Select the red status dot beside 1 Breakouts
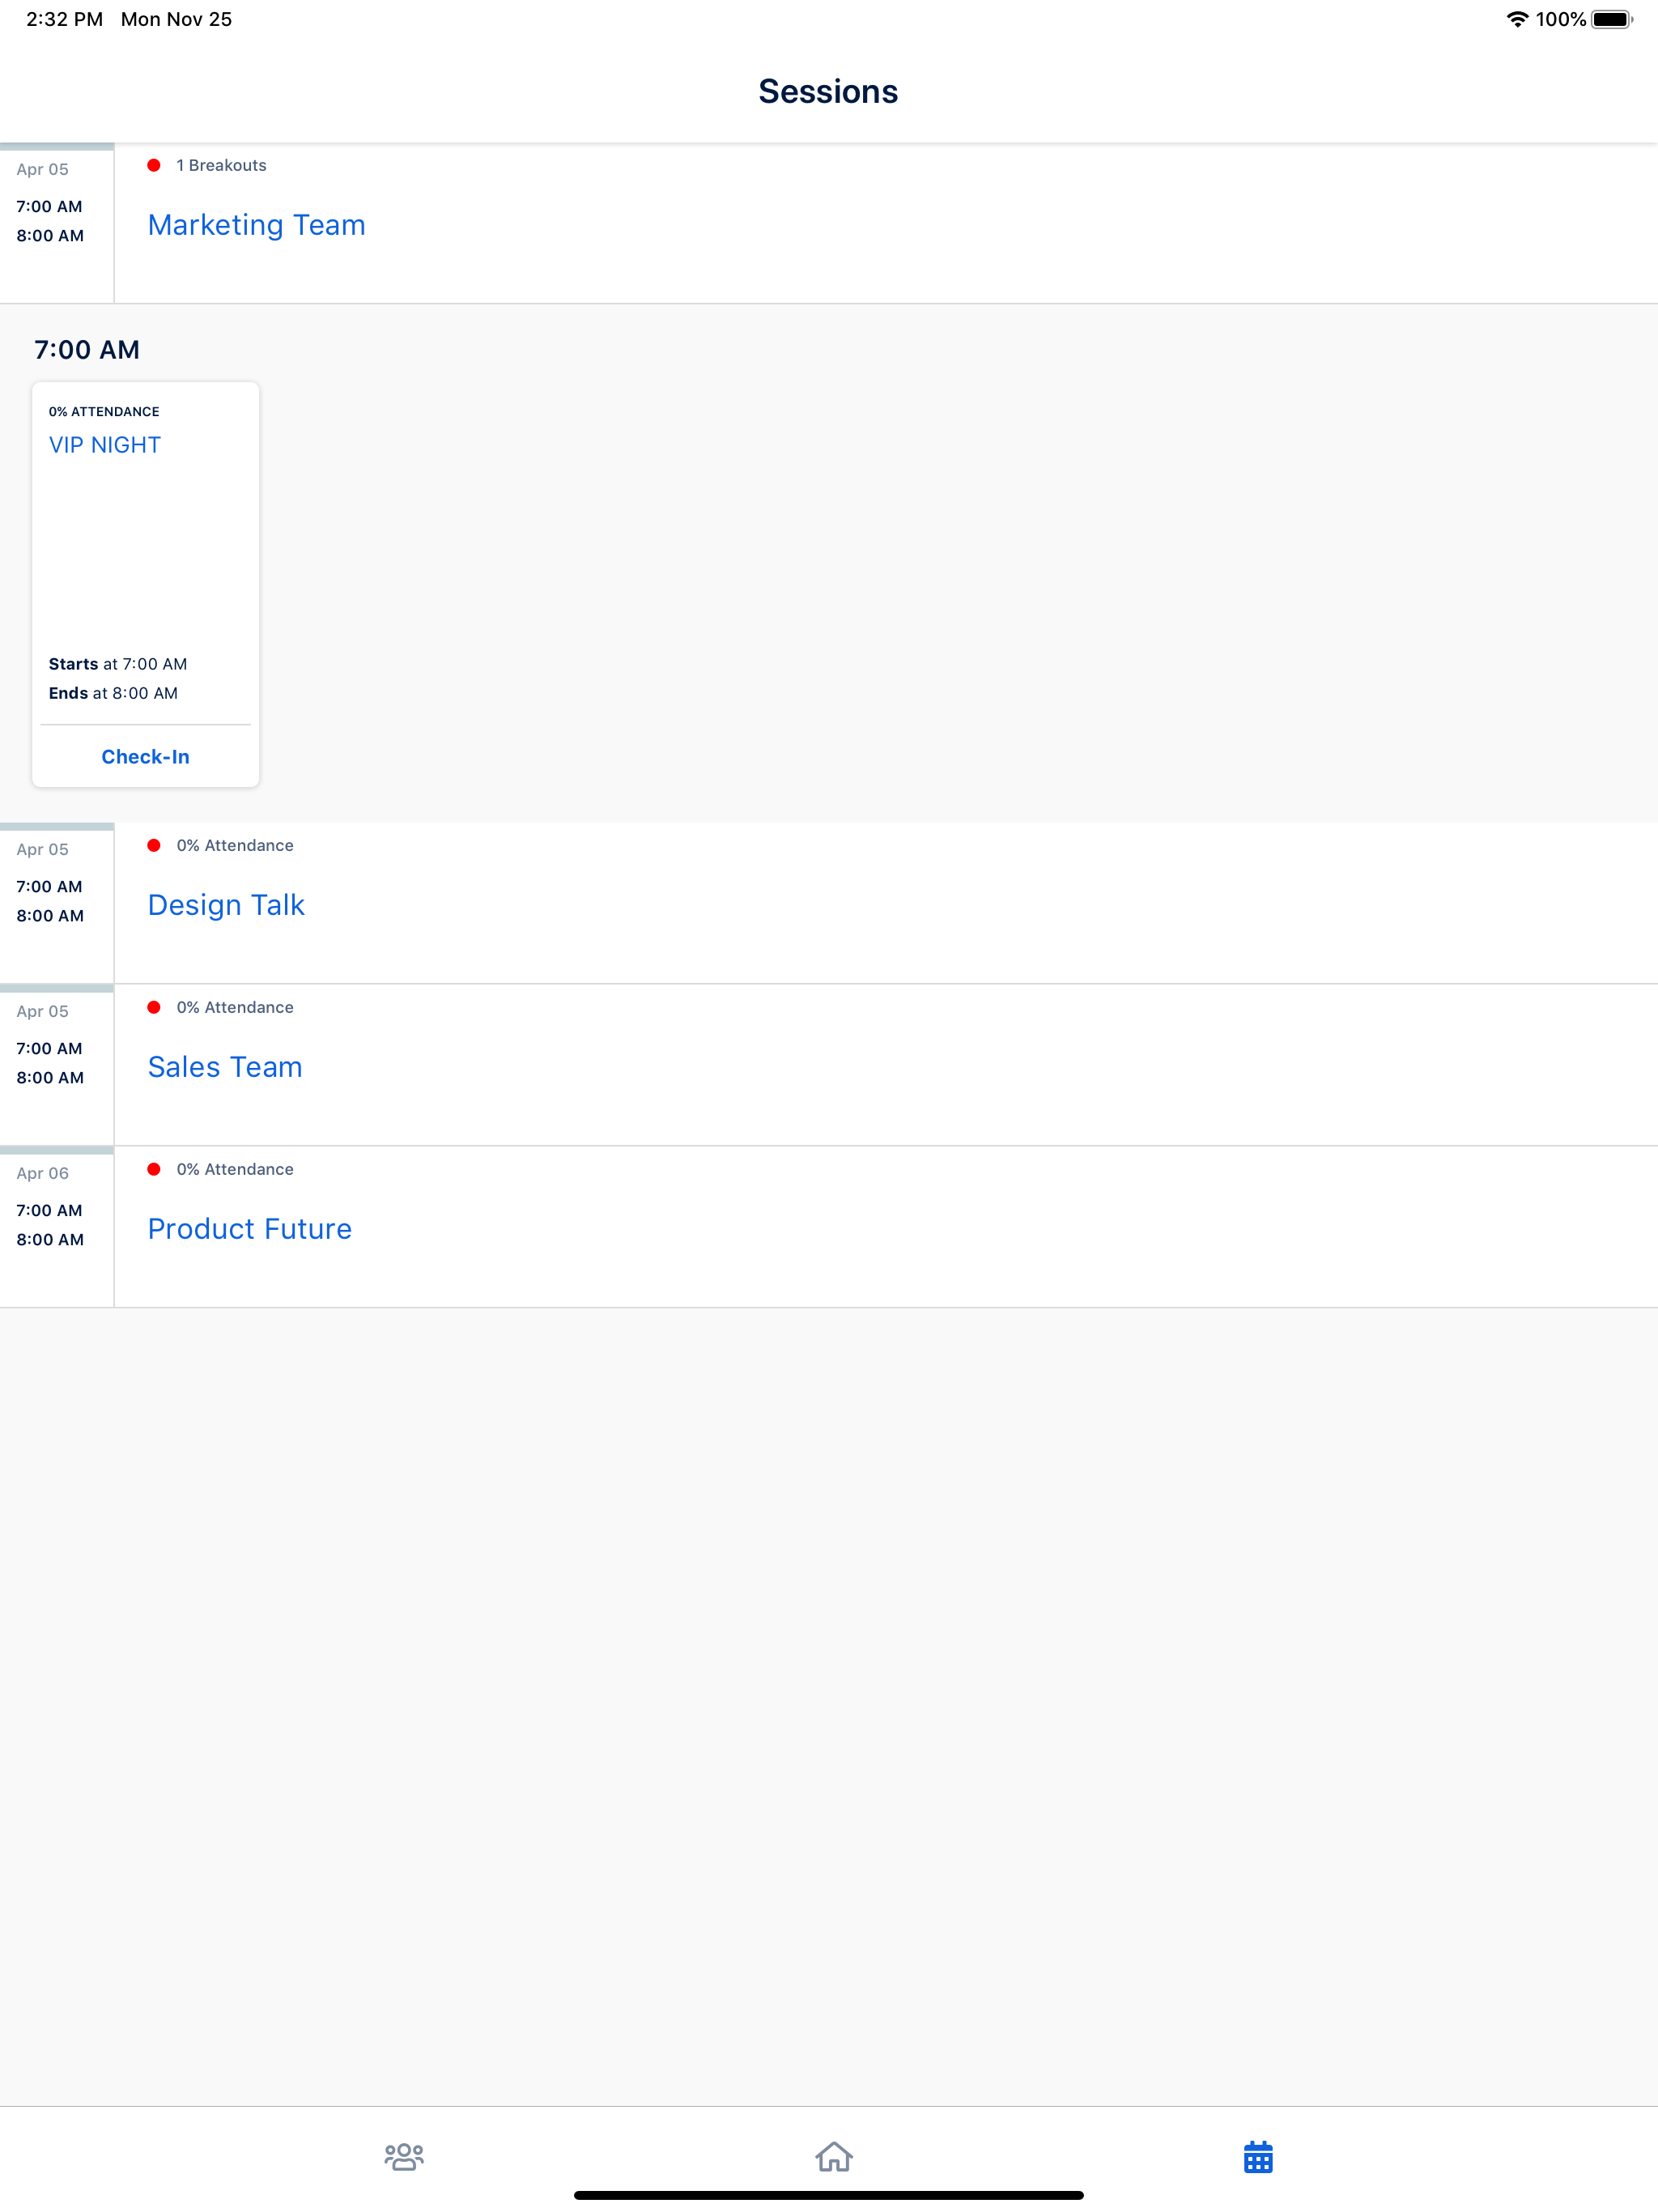The width and height of the screenshot is (1658, 2212). point(154,165)
